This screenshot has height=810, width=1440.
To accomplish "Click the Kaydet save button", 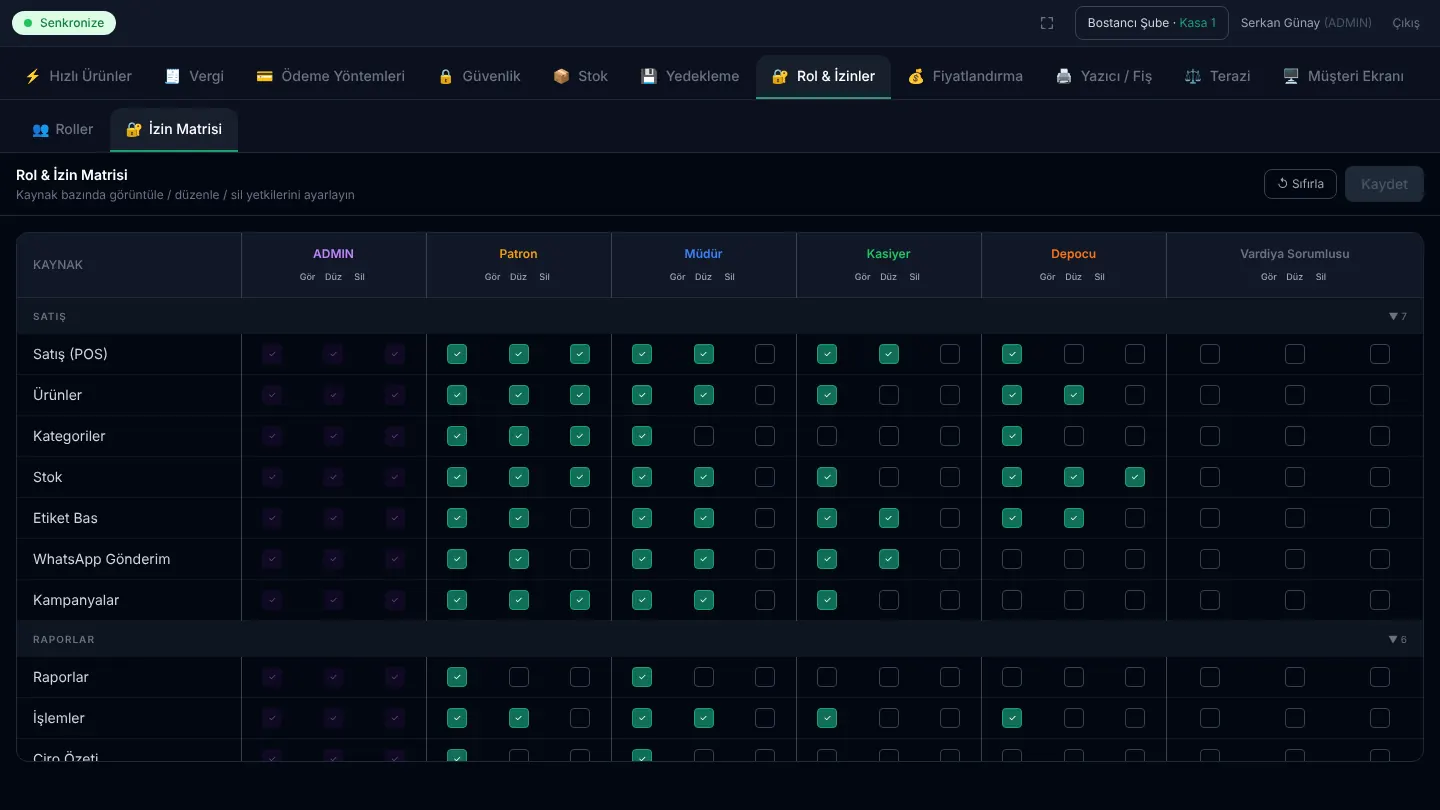I will pyautogui.click(x=1384, y=184).
